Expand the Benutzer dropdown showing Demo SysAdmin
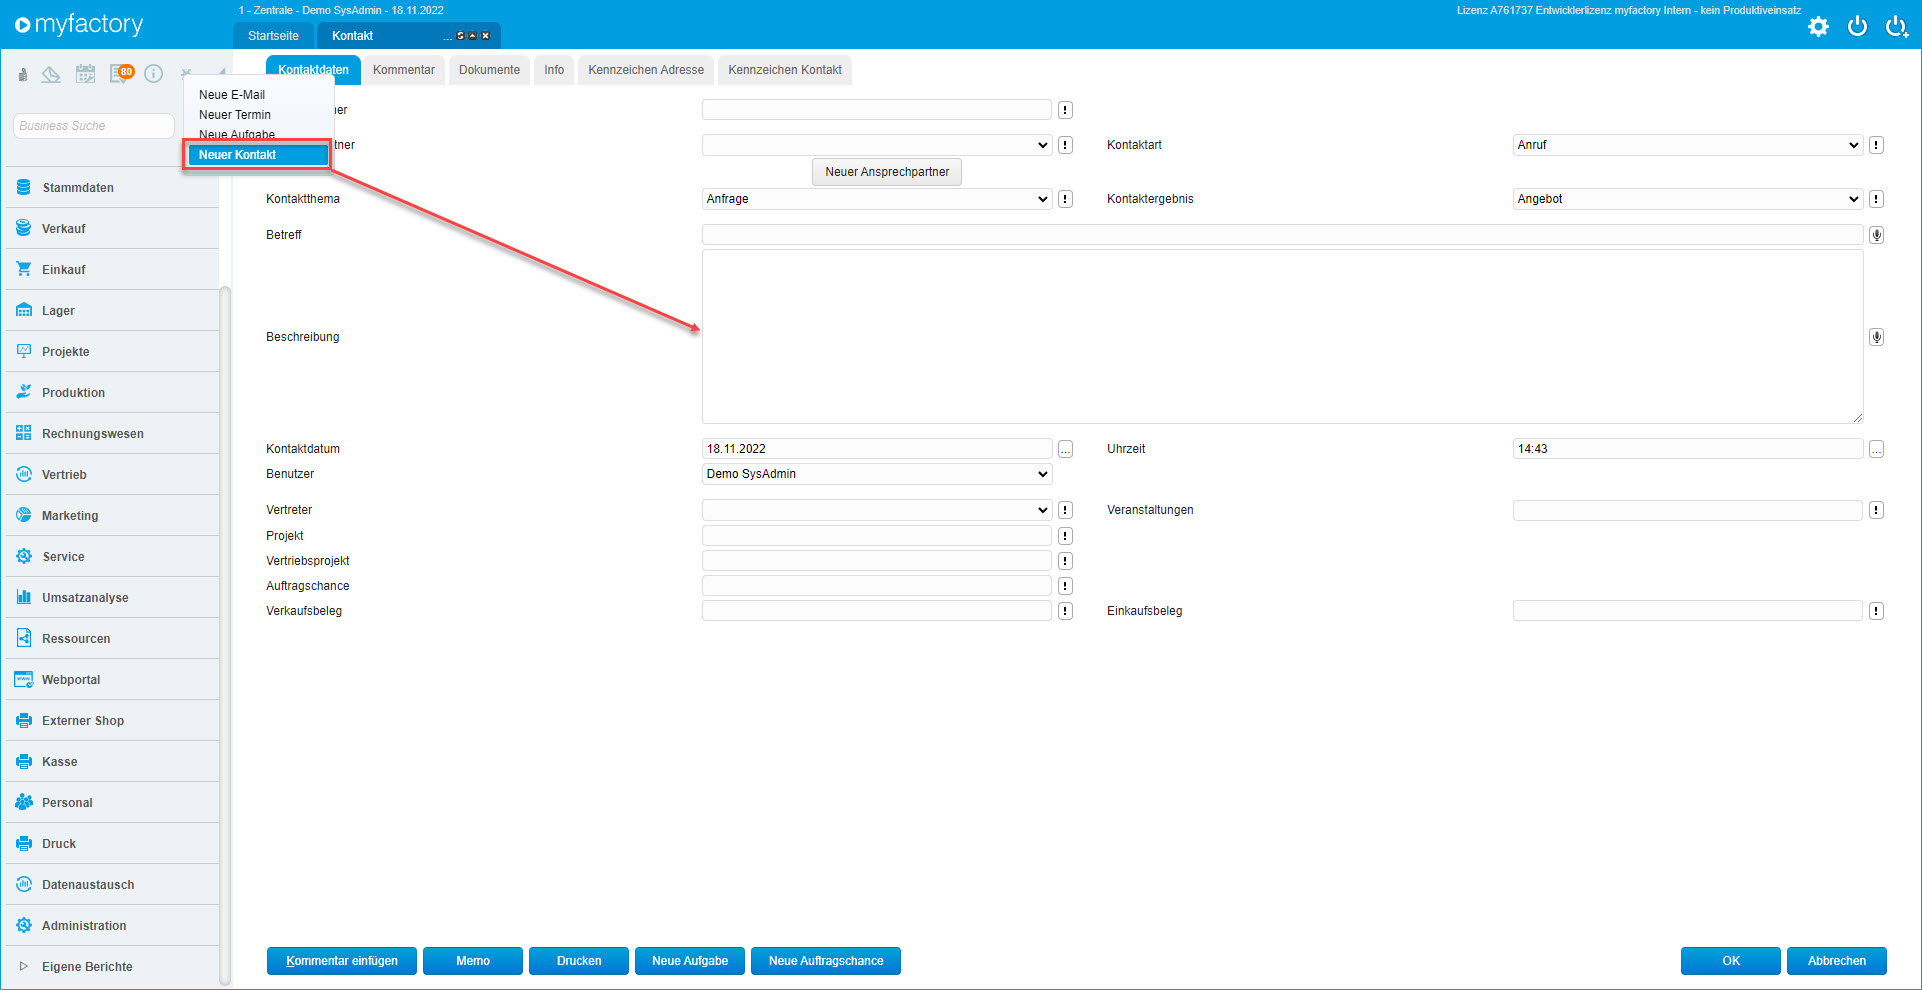This screenshot has height=990, width=1922. coord(876,474)
